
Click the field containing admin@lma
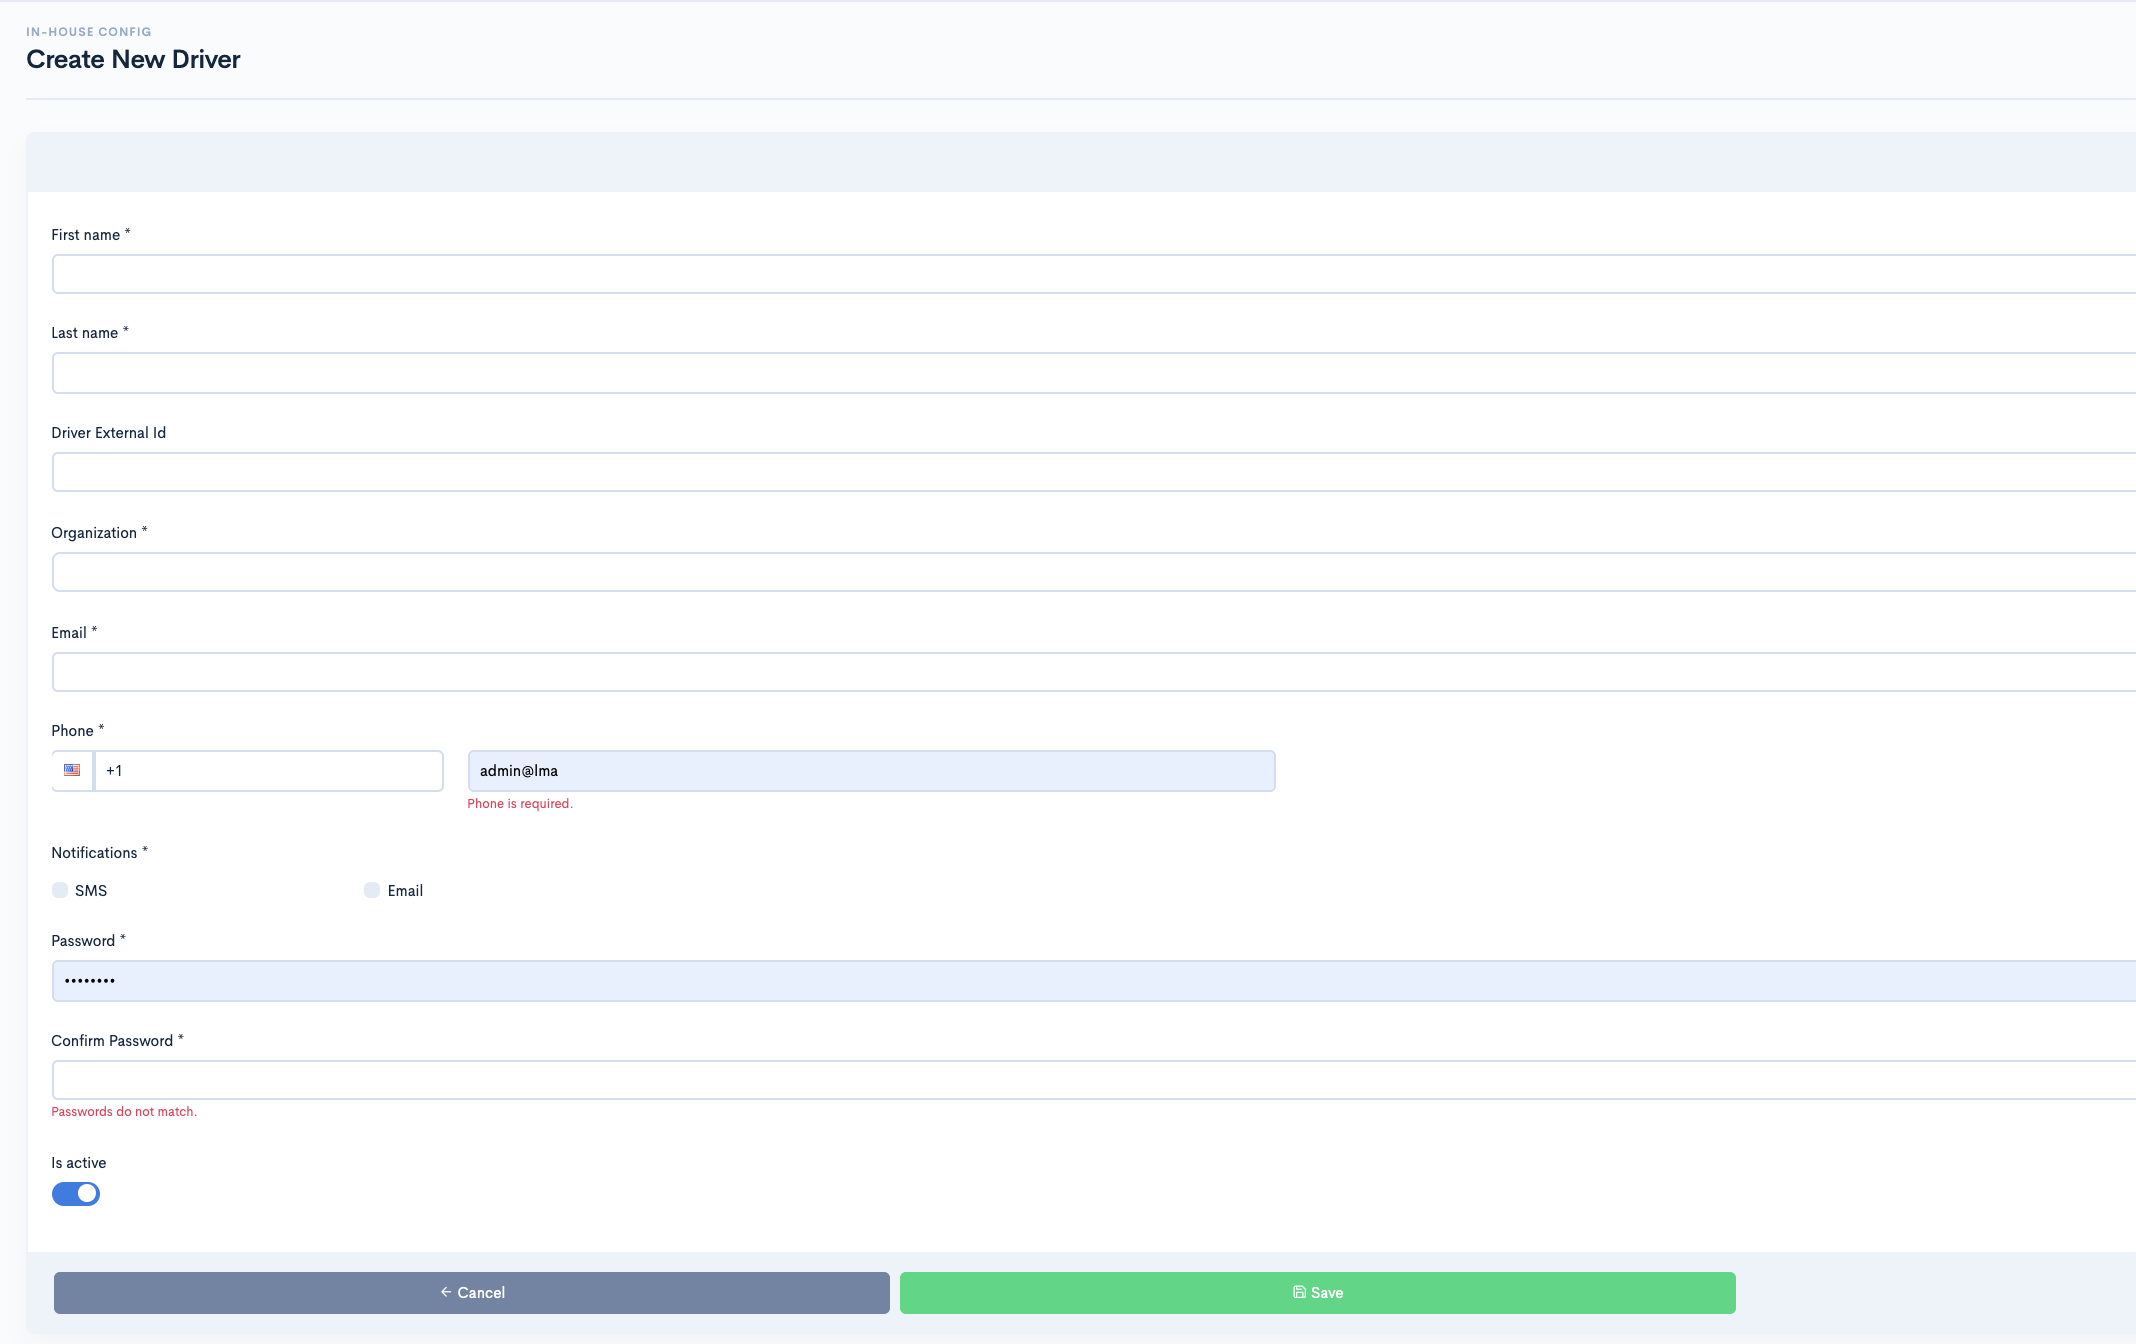(872, 771)
